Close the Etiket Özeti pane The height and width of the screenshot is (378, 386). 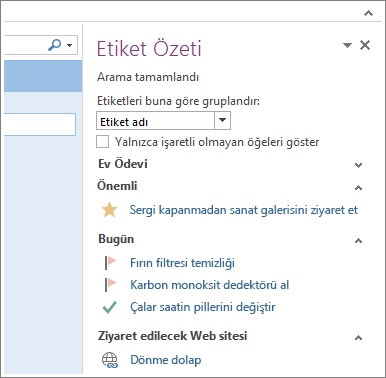[x=365, y=45]
